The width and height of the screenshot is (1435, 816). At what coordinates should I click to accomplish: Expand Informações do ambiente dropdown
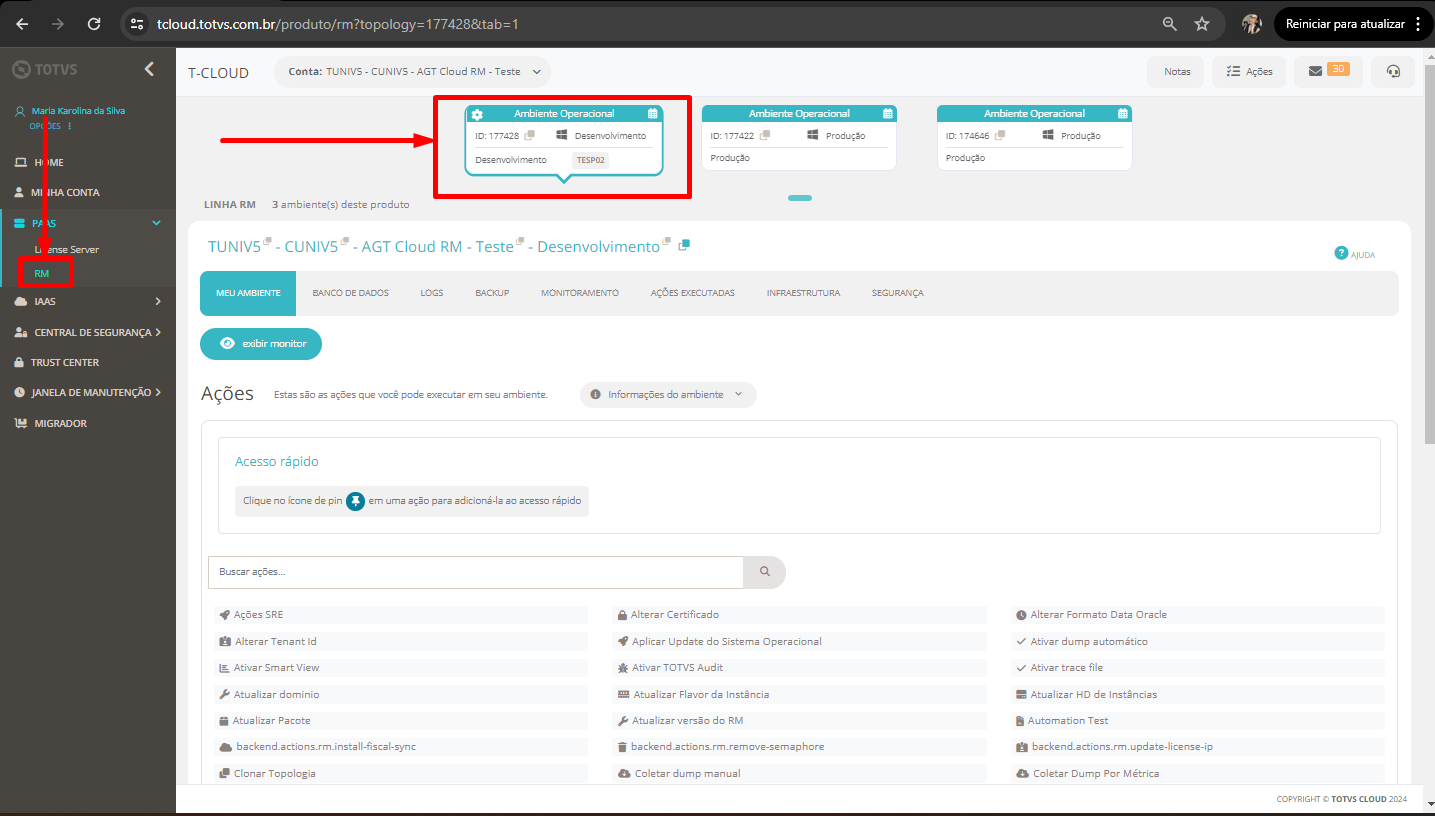668,395
